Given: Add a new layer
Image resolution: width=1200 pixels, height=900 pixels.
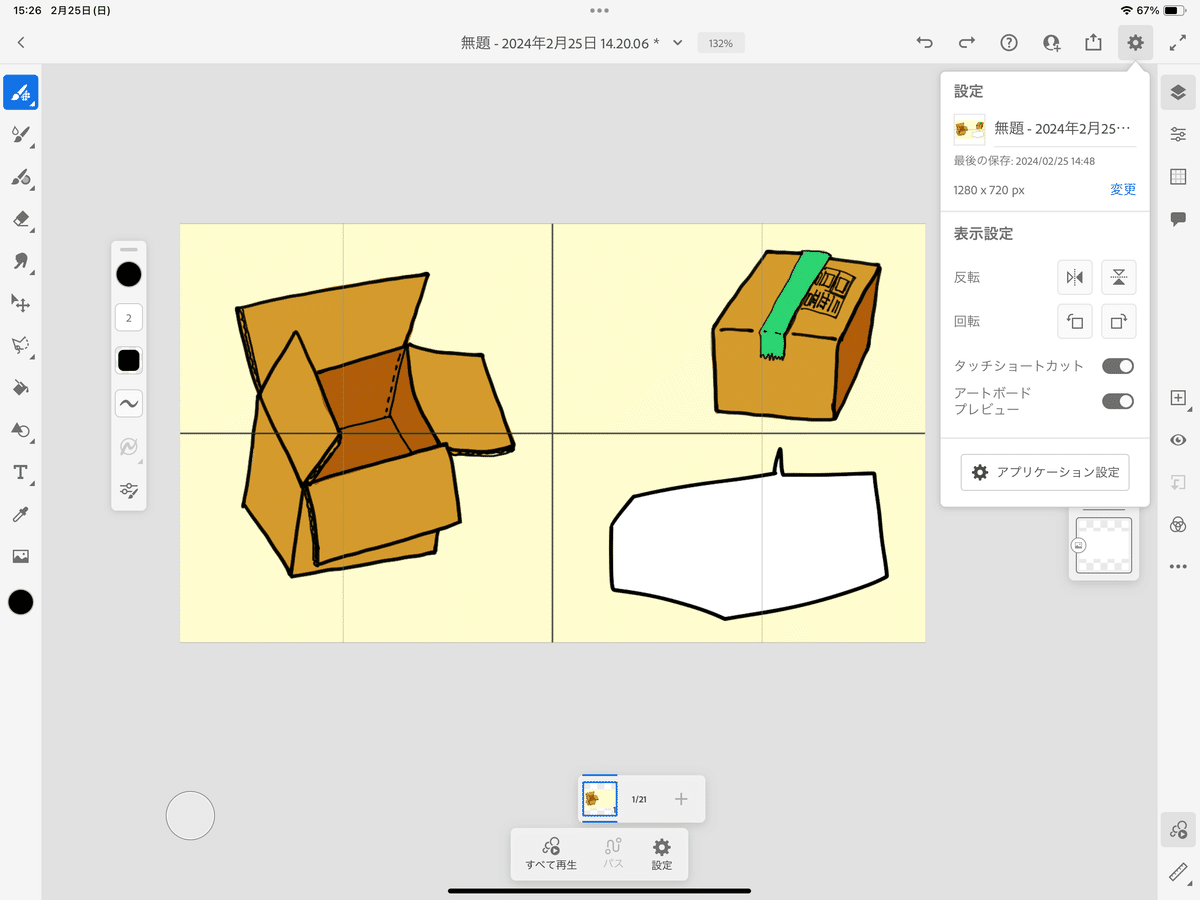Looking at the screenshot, I should [1178, 397].
